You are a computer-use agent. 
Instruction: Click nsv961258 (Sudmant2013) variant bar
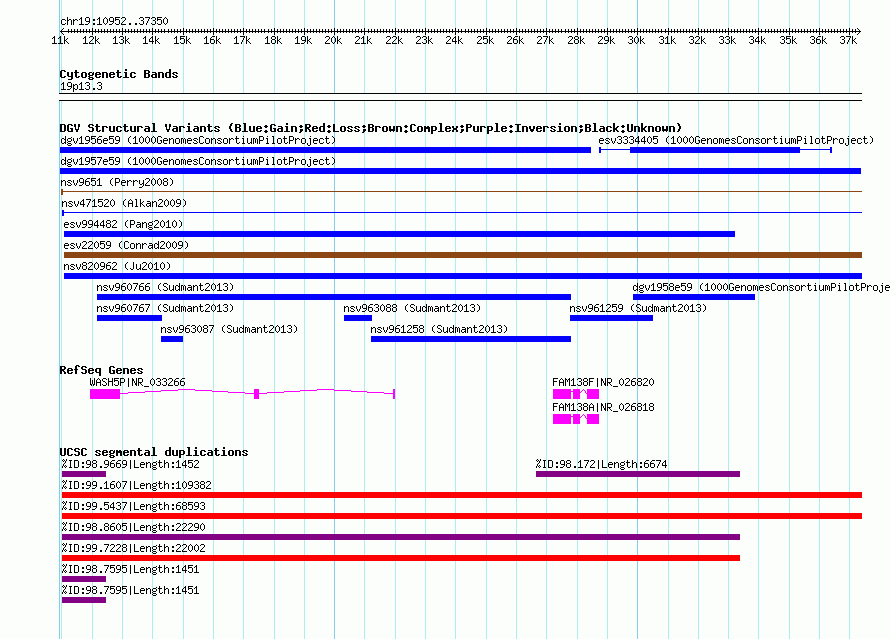(x=471, y=339)
